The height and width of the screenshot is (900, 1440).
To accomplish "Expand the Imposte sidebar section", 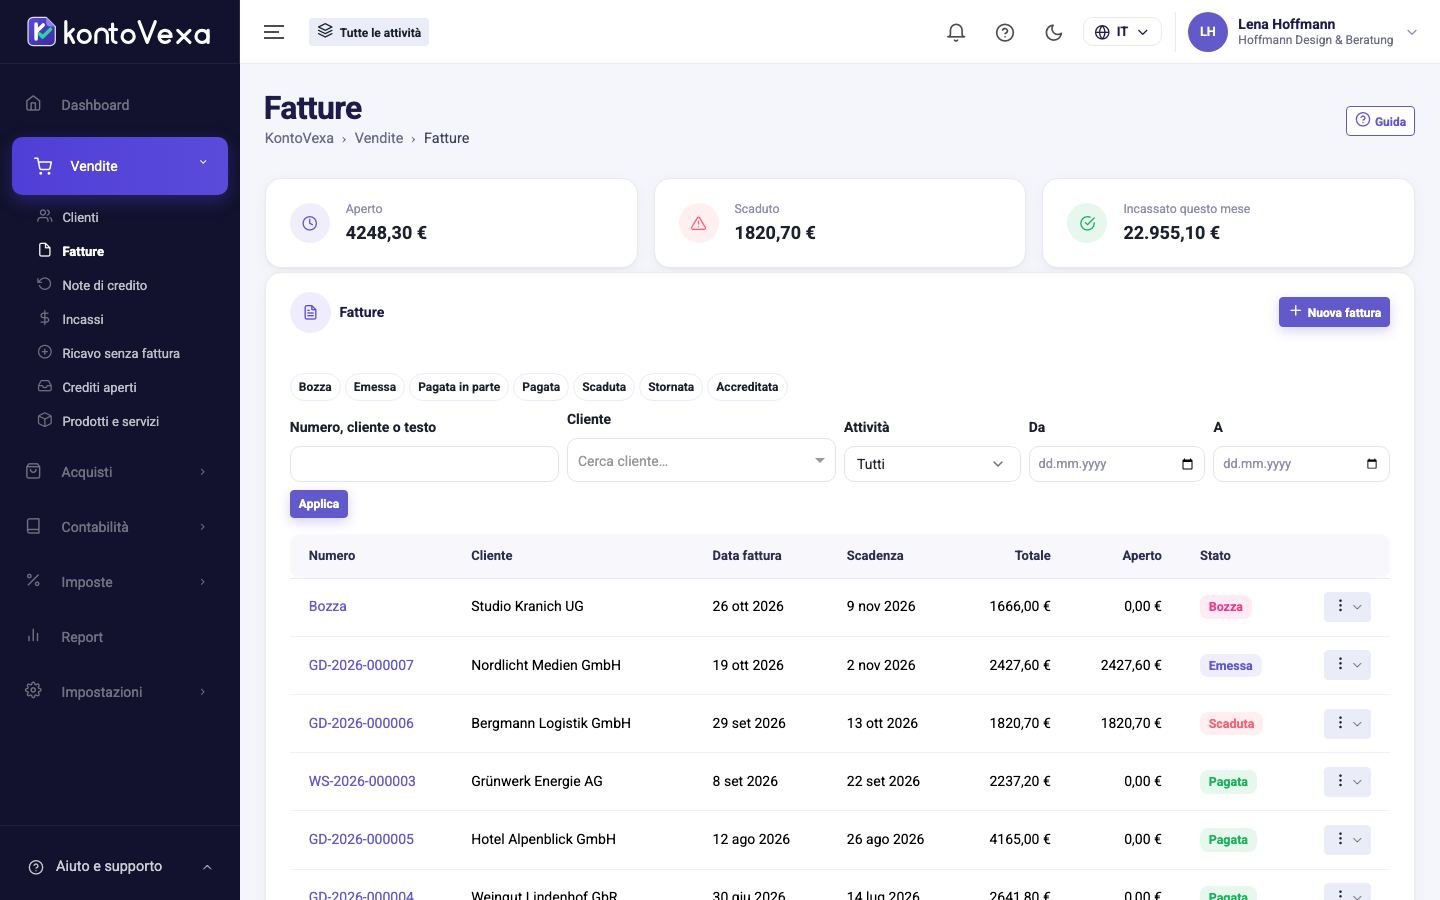I will (x=120, y=582).
